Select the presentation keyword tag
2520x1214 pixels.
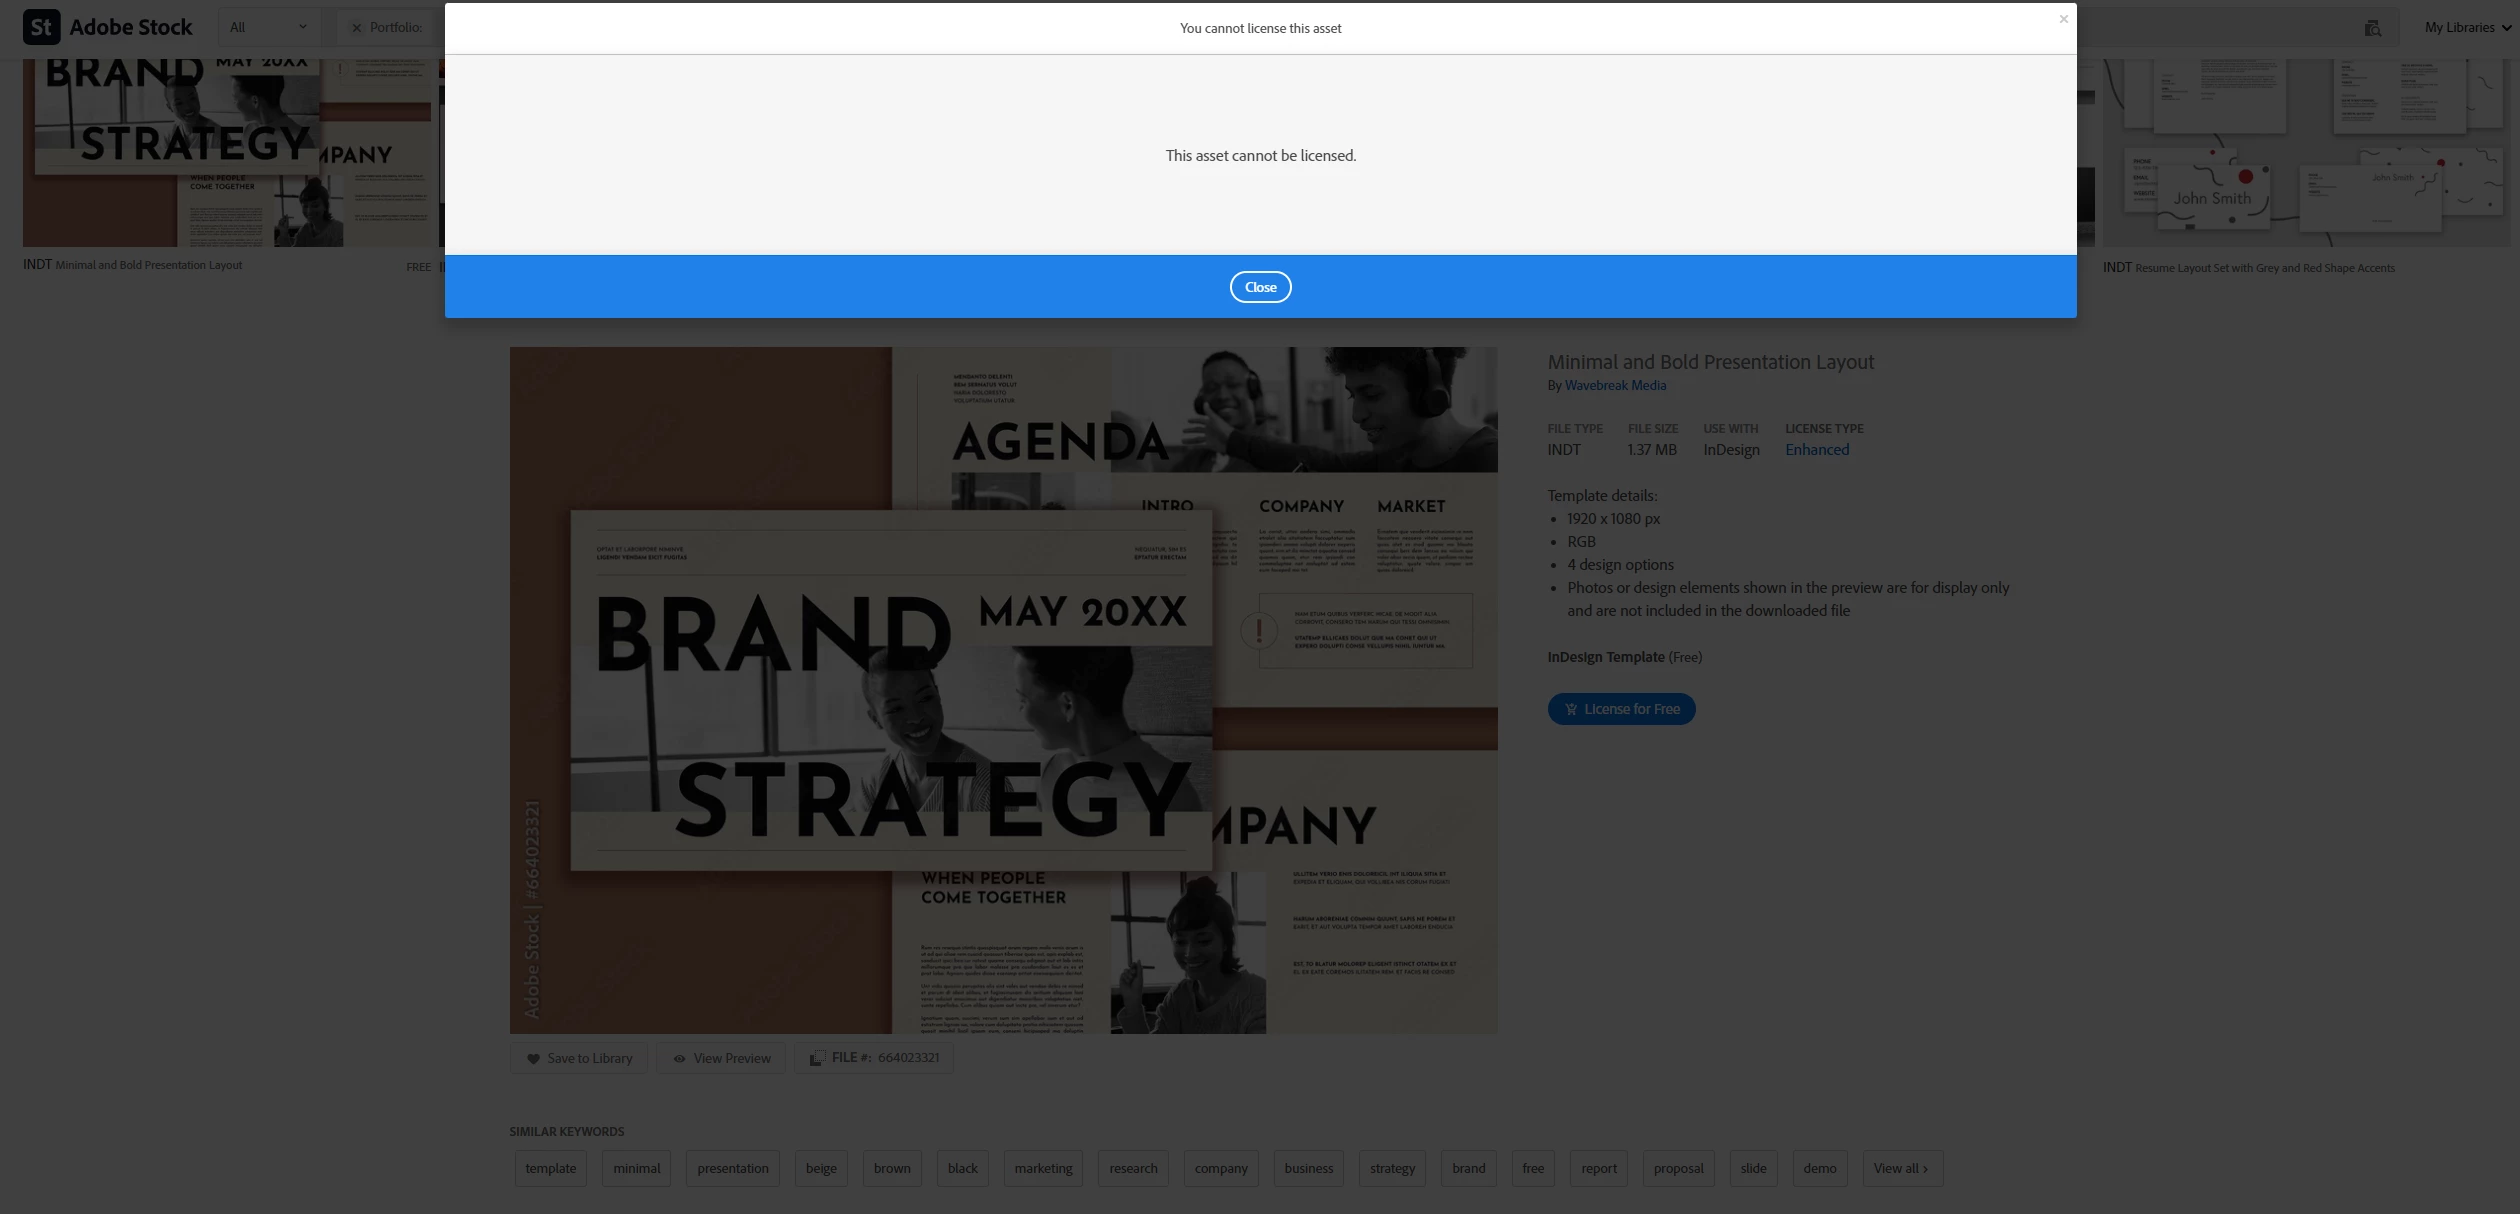coord(732,1168)
